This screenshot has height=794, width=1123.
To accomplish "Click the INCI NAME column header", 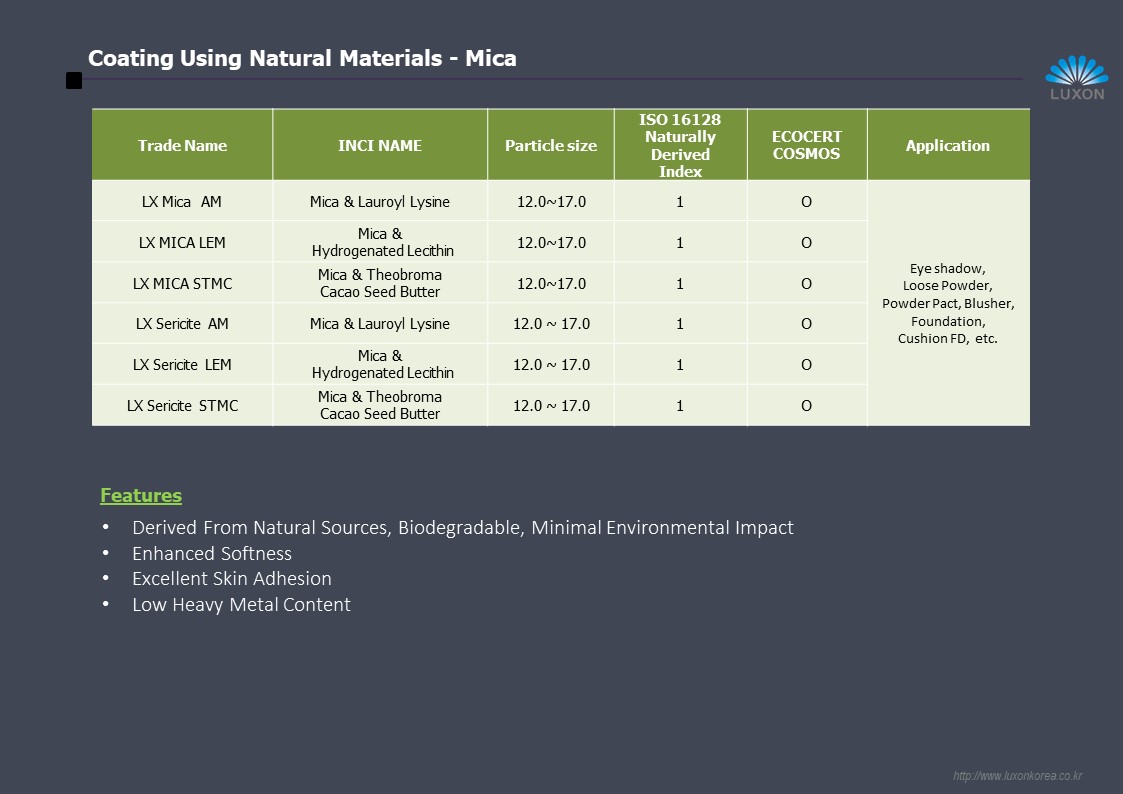I will [x=380, y=146].
